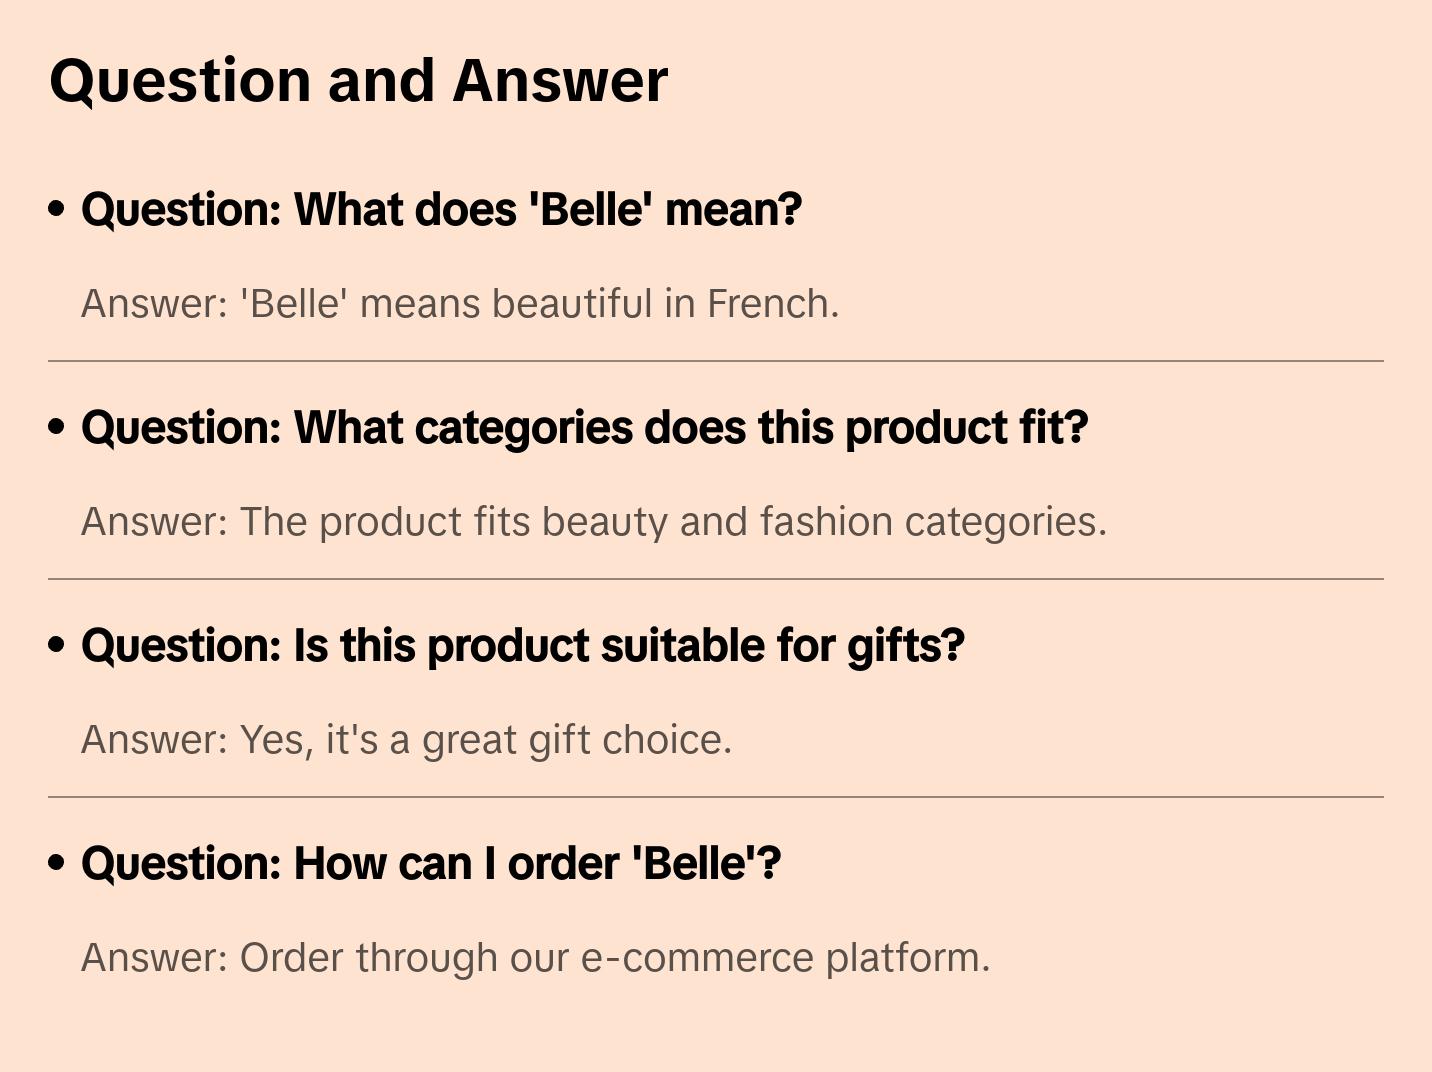Click the bullet beside the order question

tap(57, 862)
